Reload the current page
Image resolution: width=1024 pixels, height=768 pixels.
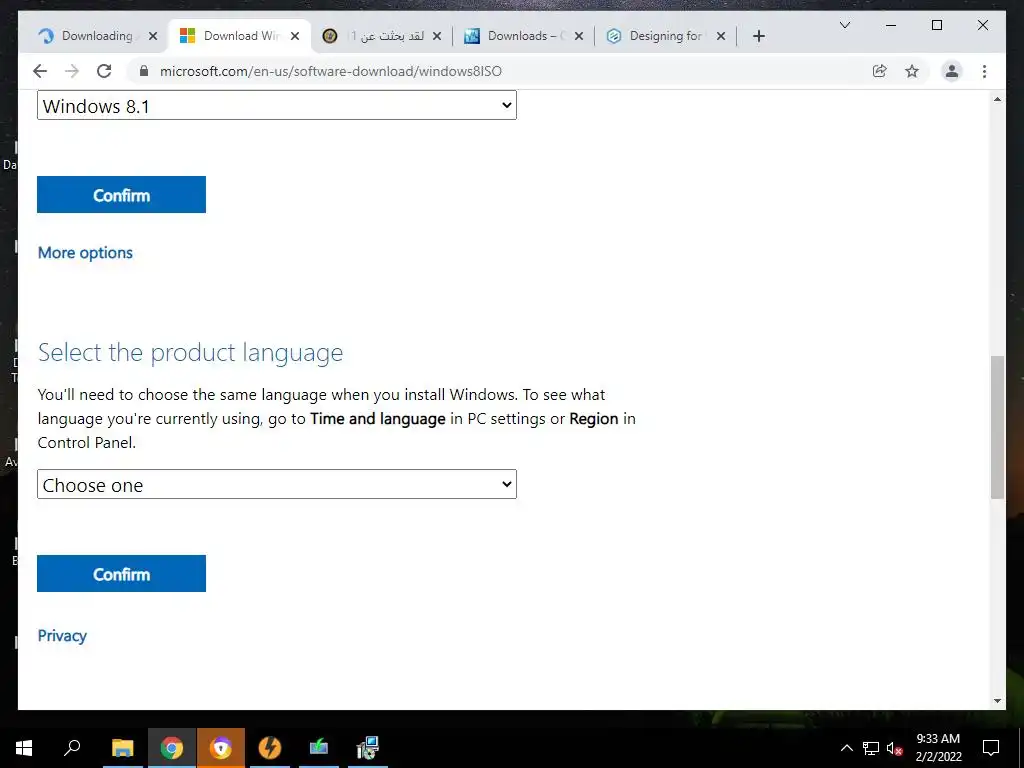click(104, 71)
